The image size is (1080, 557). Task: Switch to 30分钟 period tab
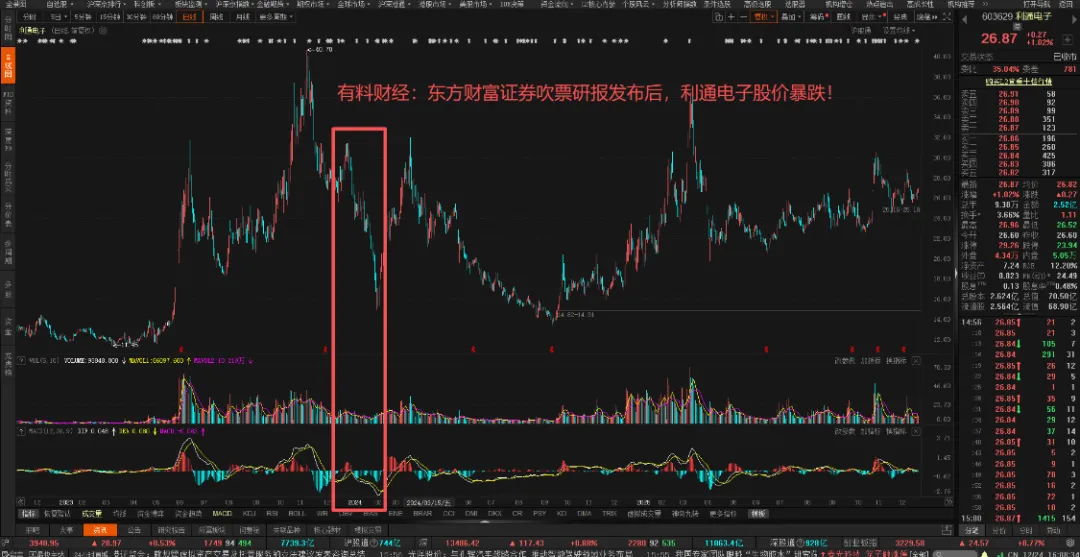click(136, 17)
